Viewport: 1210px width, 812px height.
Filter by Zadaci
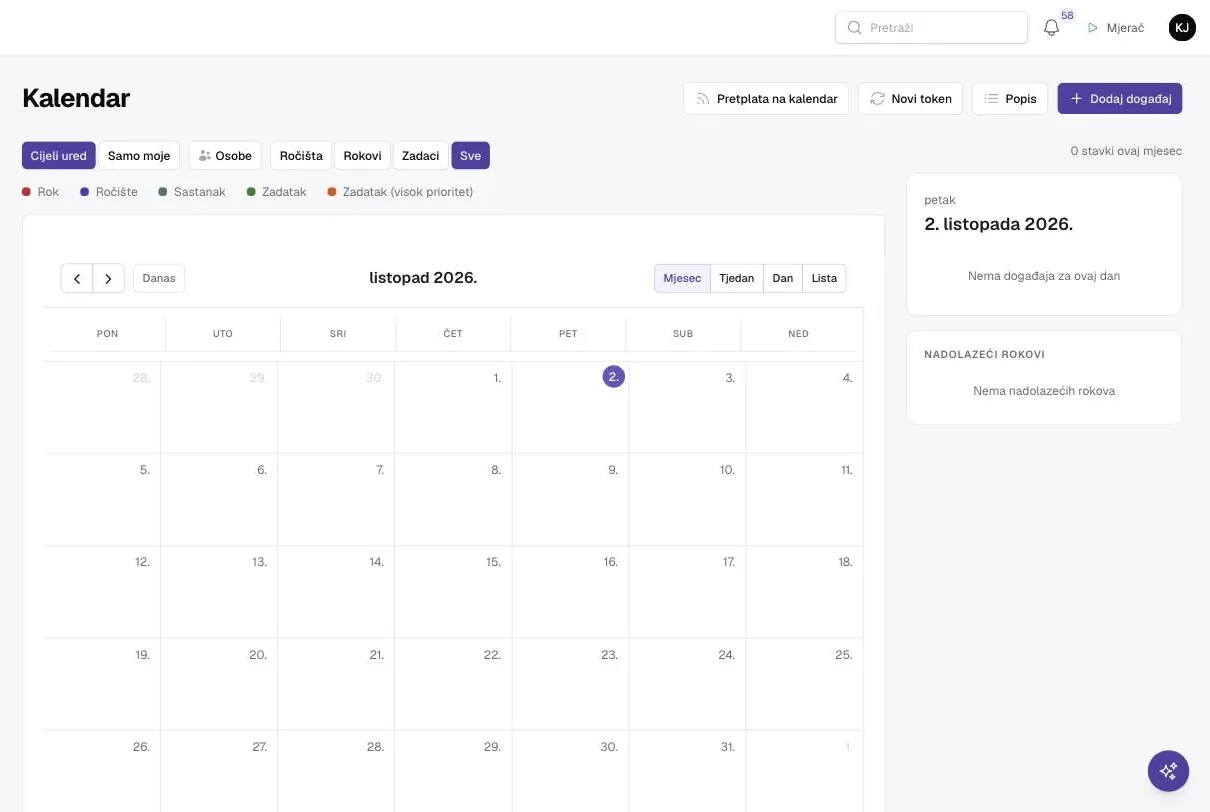421,155
